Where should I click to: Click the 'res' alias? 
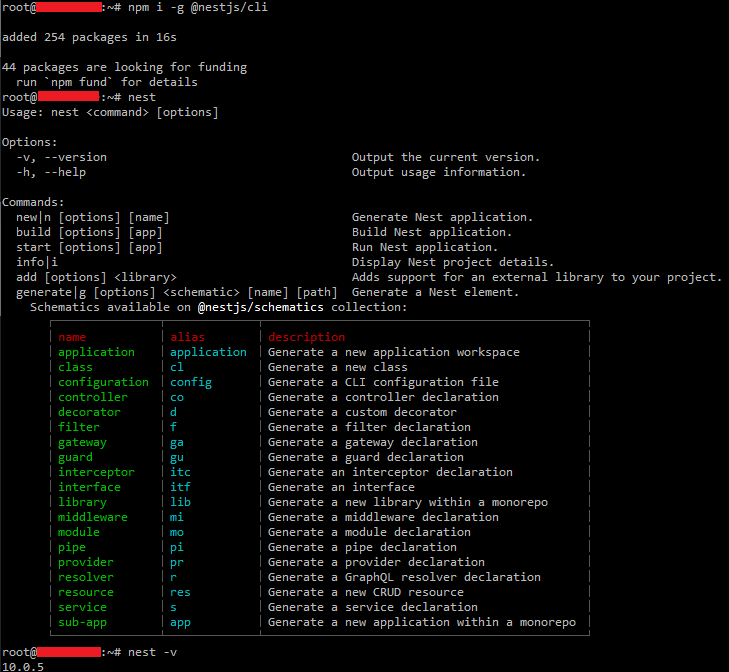[180, 592]
